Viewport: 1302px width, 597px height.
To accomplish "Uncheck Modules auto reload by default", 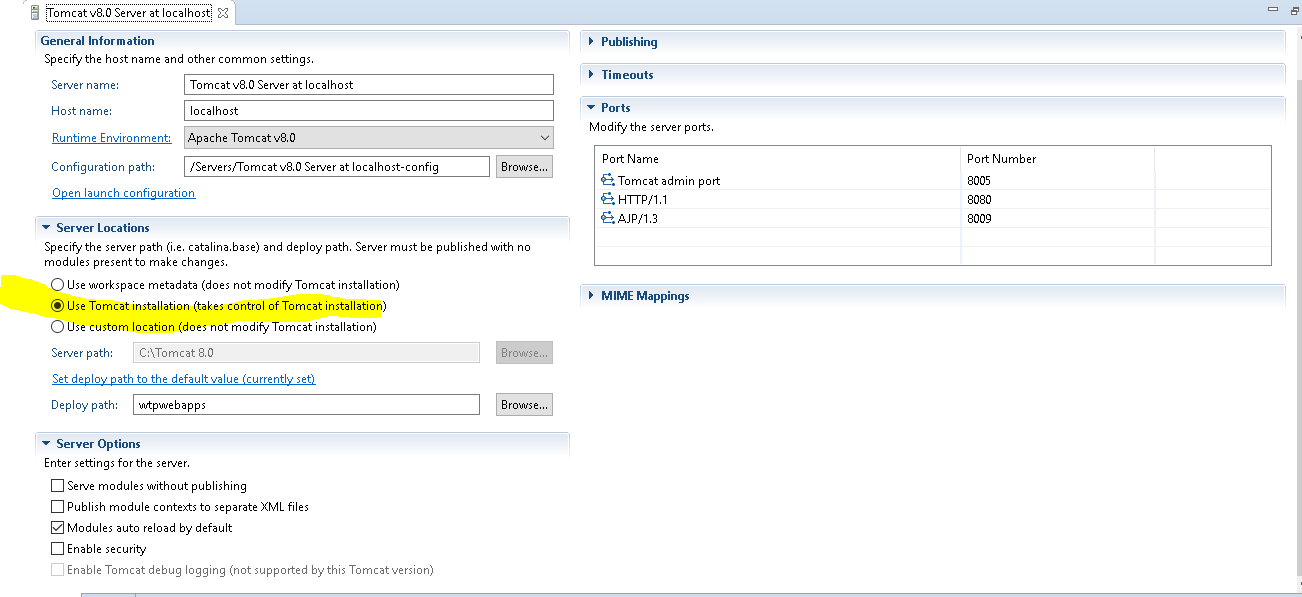I will click(57, 528).
